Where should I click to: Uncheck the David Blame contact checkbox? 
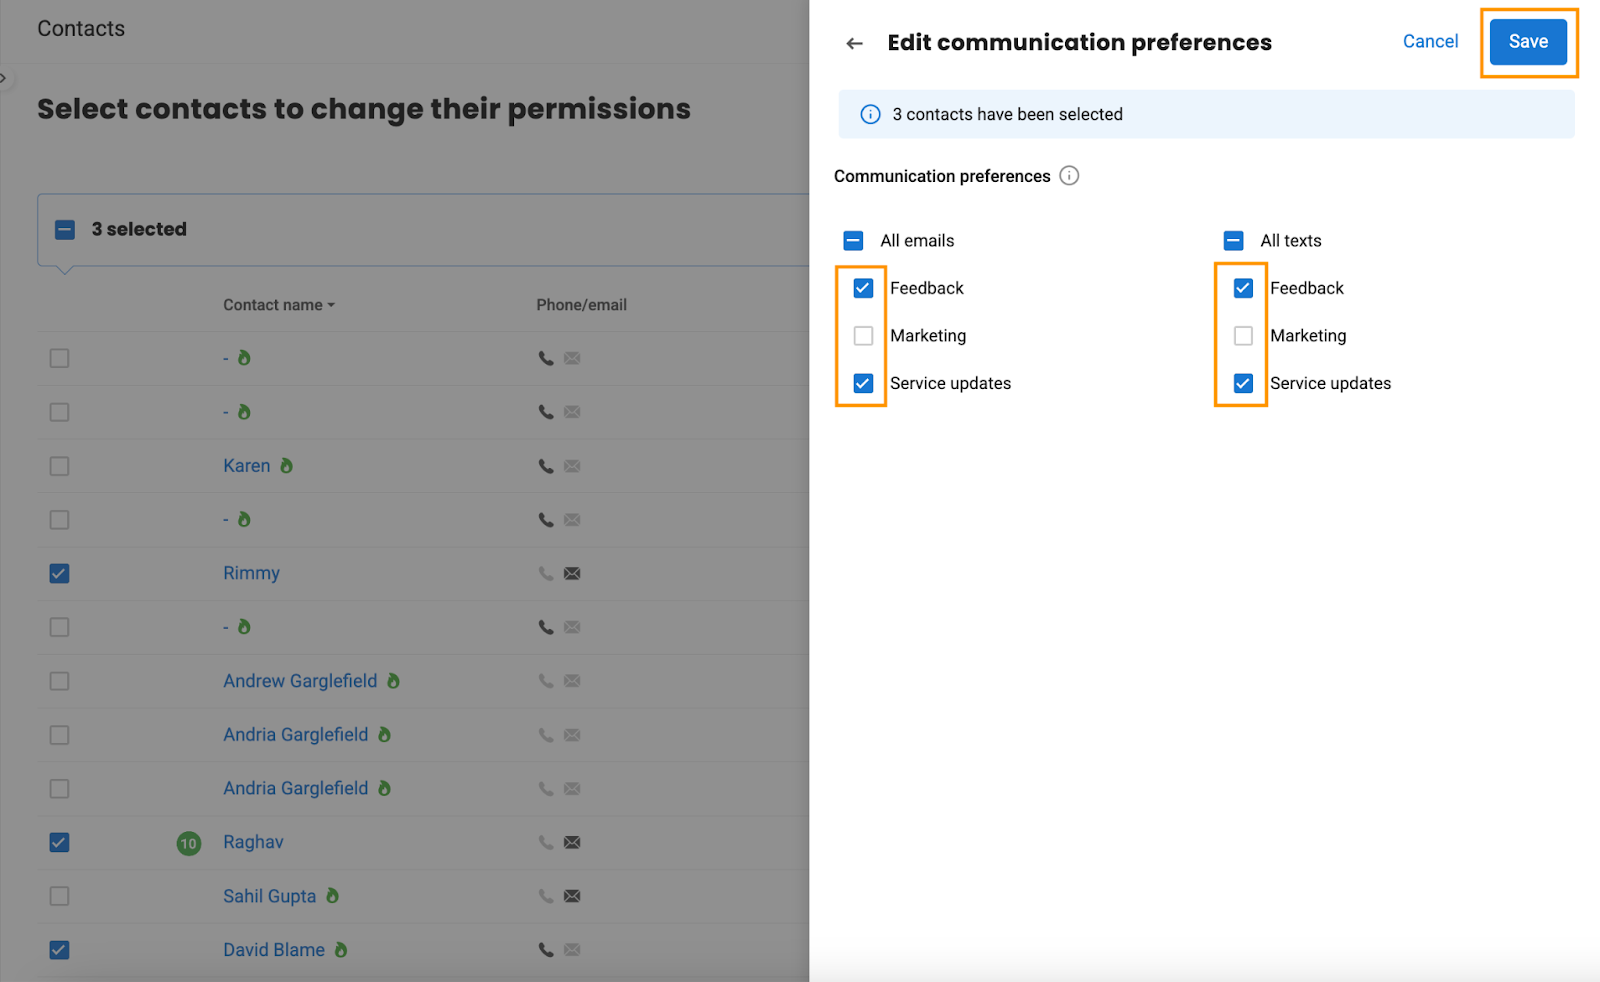tap(59, 950)
